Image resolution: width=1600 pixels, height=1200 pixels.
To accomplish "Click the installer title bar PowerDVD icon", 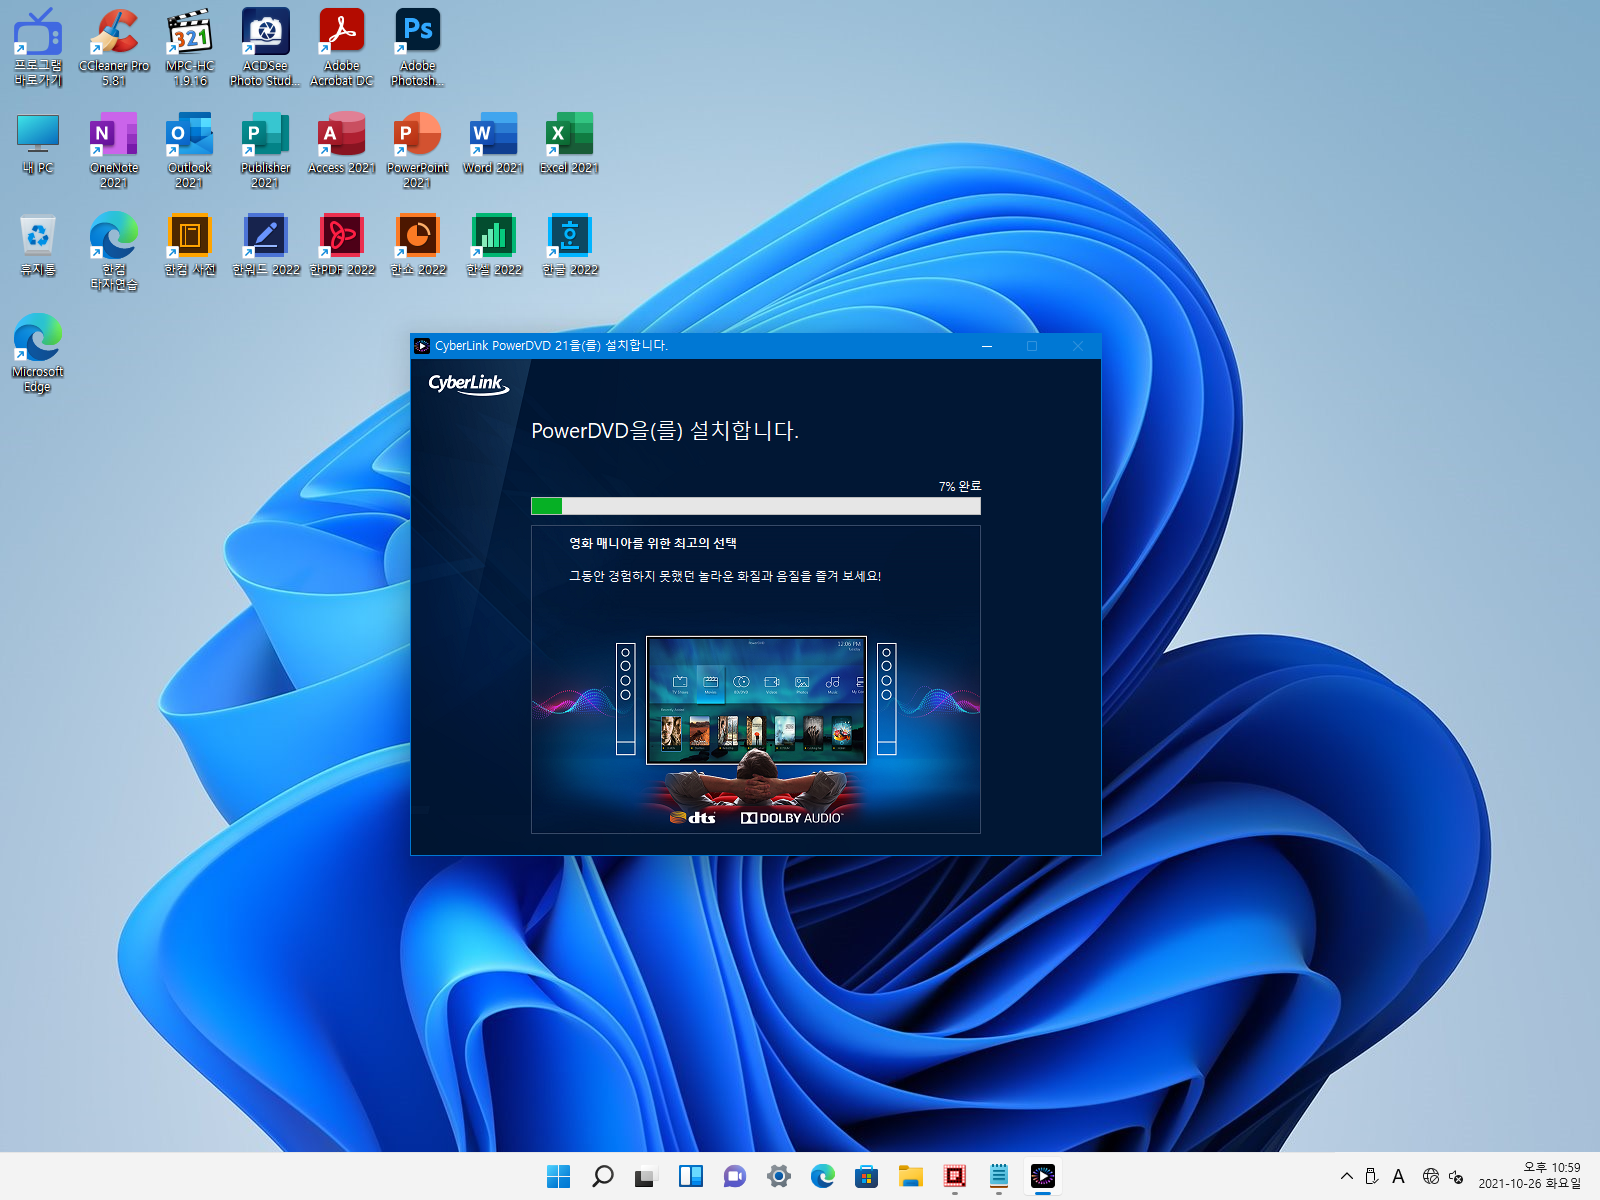I will [422, 346].
